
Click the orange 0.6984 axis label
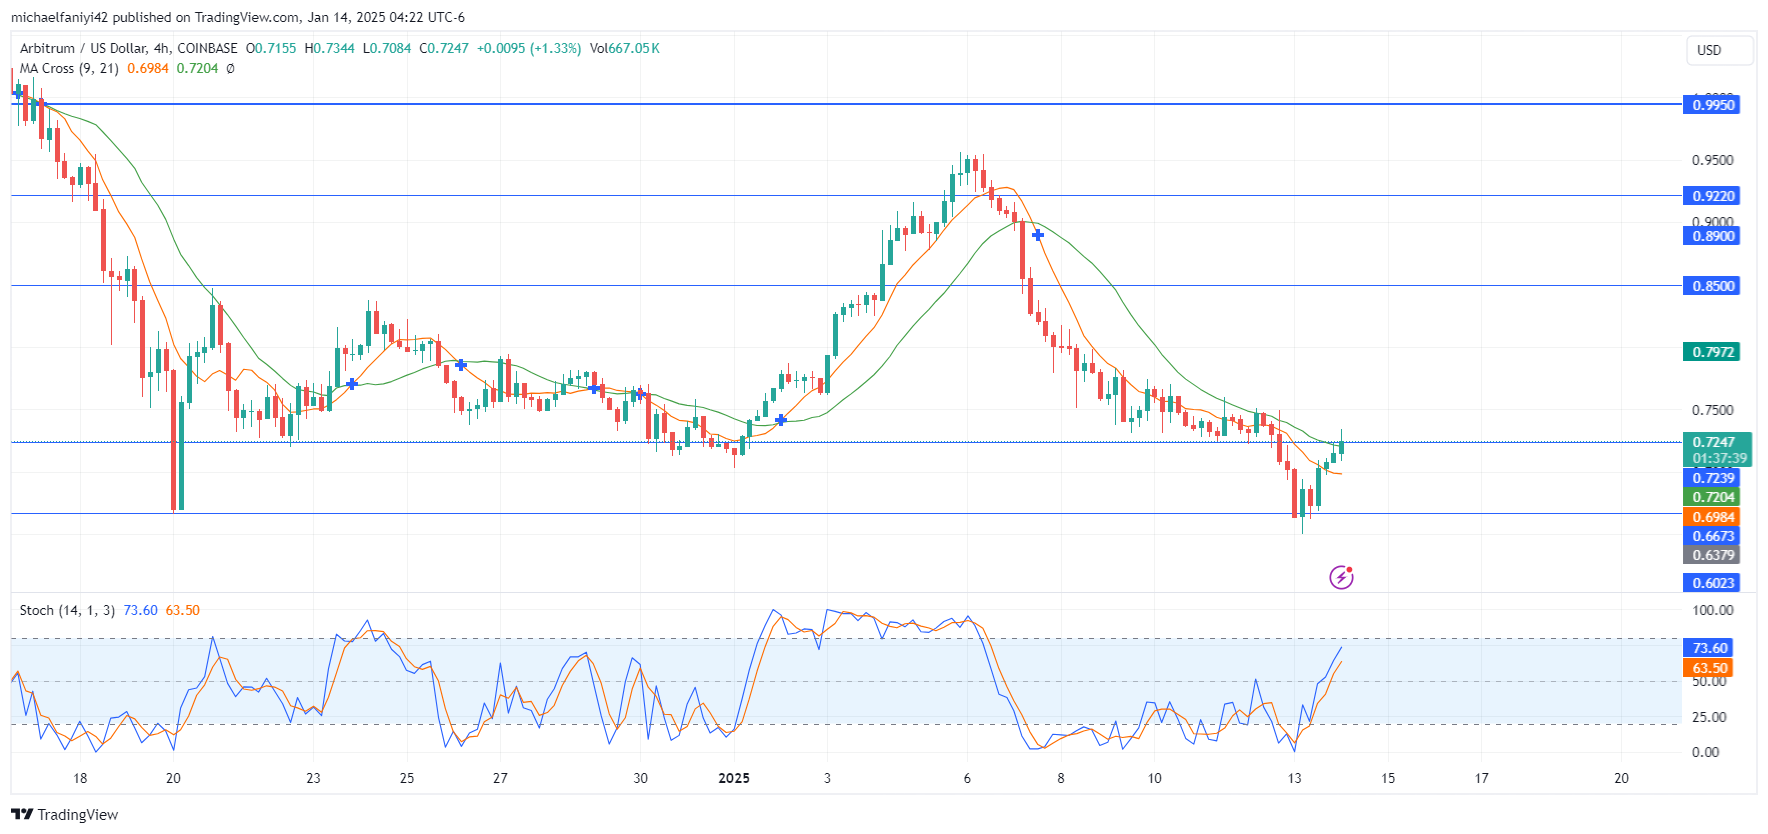click(x=1712, y=517)
